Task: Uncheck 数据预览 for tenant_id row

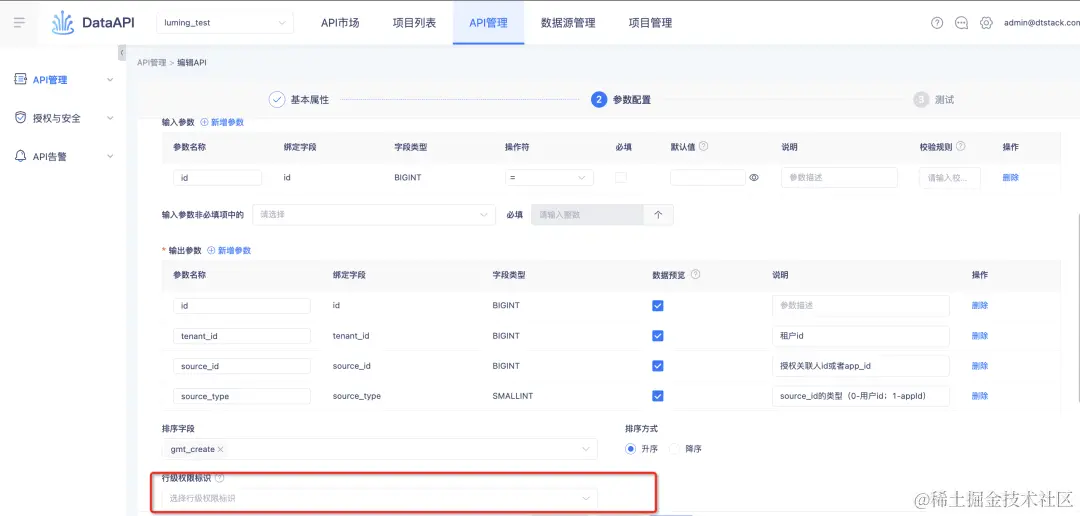Action: 658,336
